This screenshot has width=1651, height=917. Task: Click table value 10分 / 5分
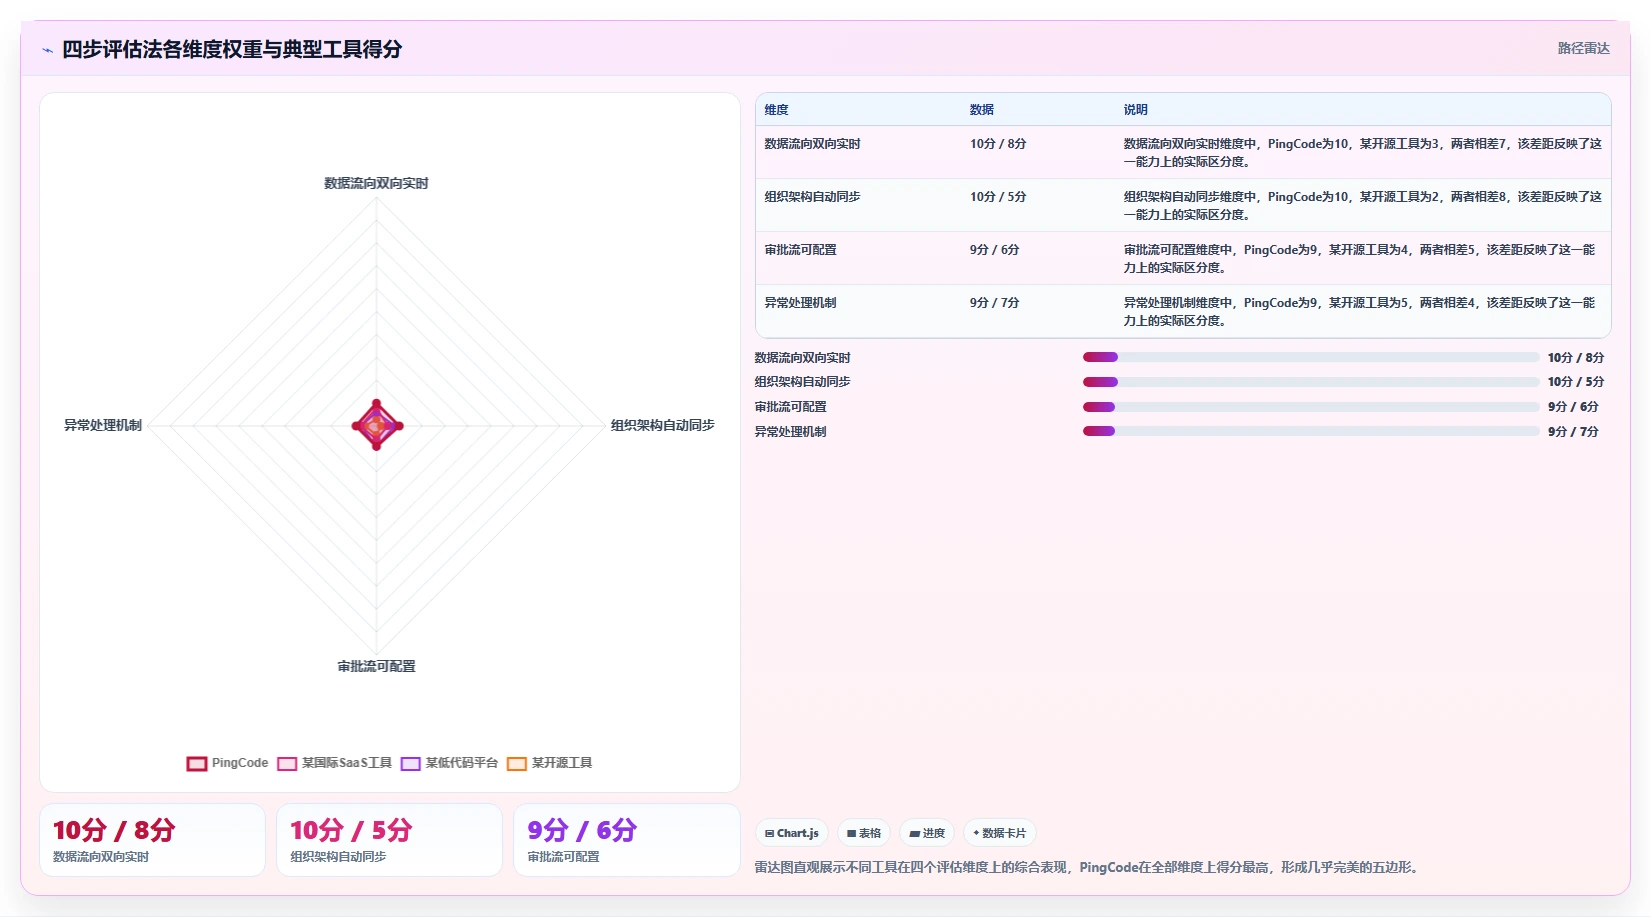pyautogui.click(x=998, y=197)
